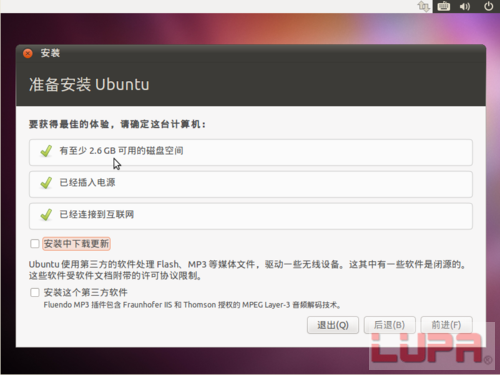
Task: Select the text 已经插入电源
Action: [x=87, y=182]
